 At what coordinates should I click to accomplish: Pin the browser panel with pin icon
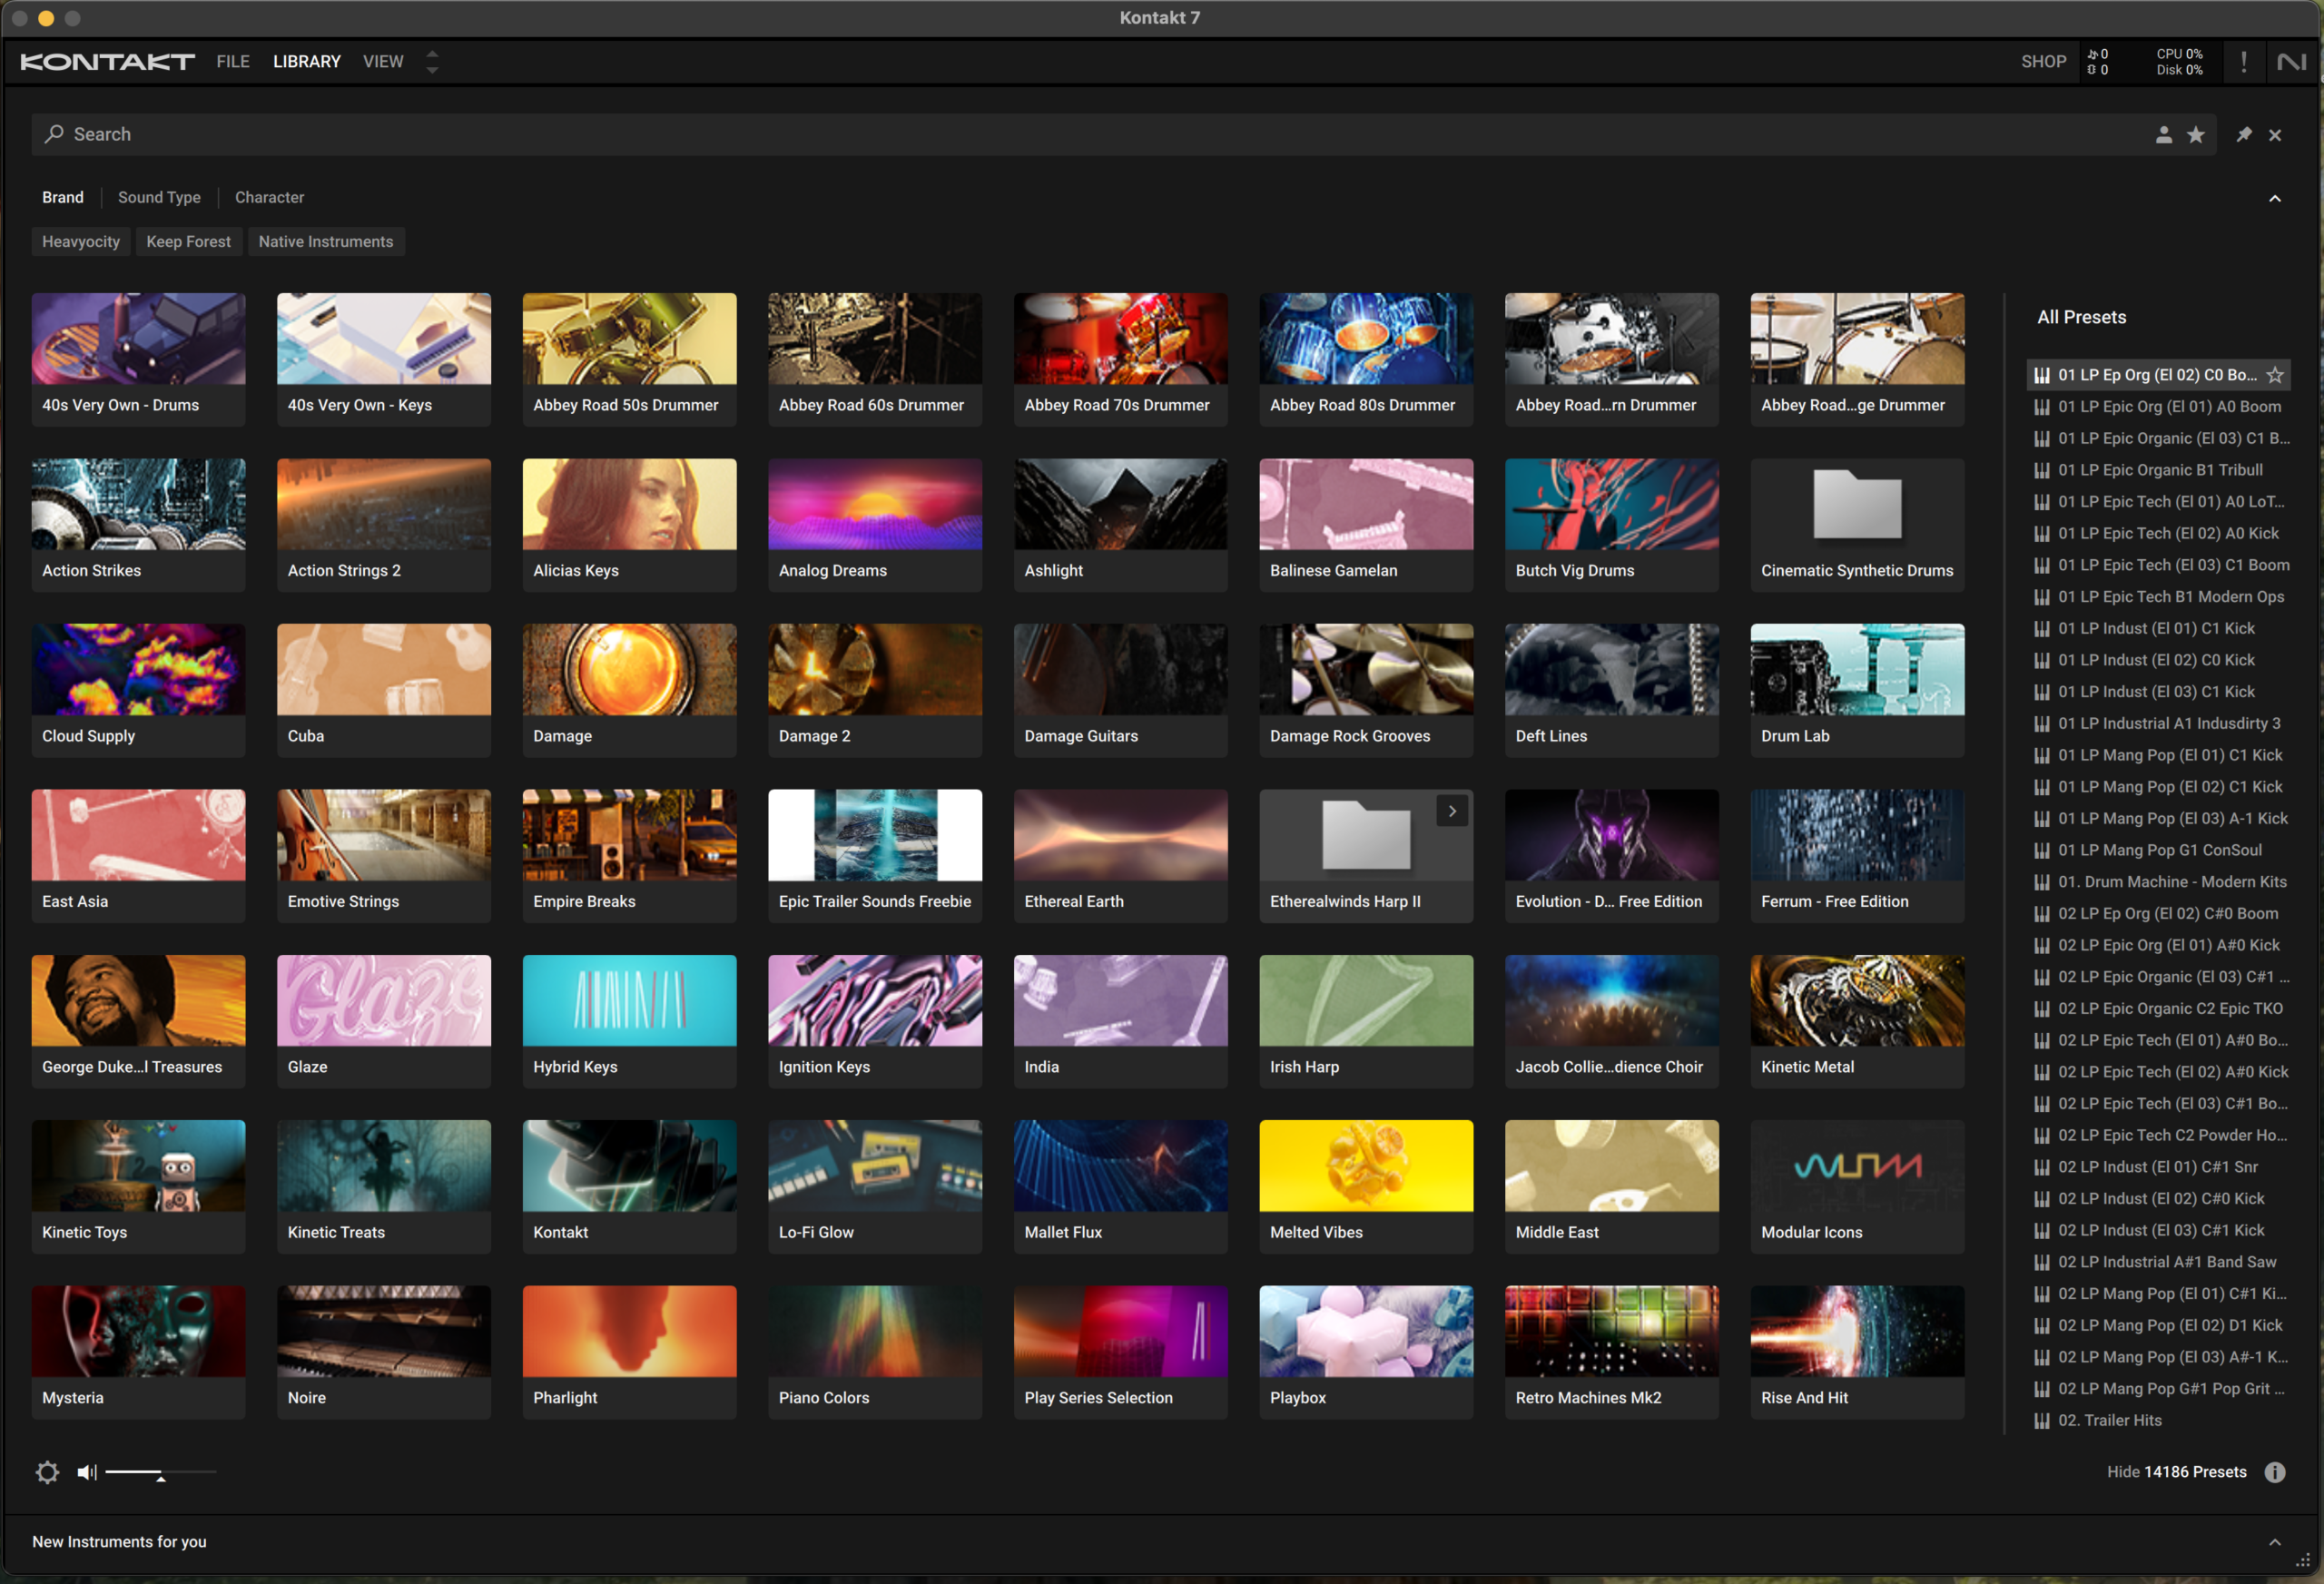pos(2244,134)
